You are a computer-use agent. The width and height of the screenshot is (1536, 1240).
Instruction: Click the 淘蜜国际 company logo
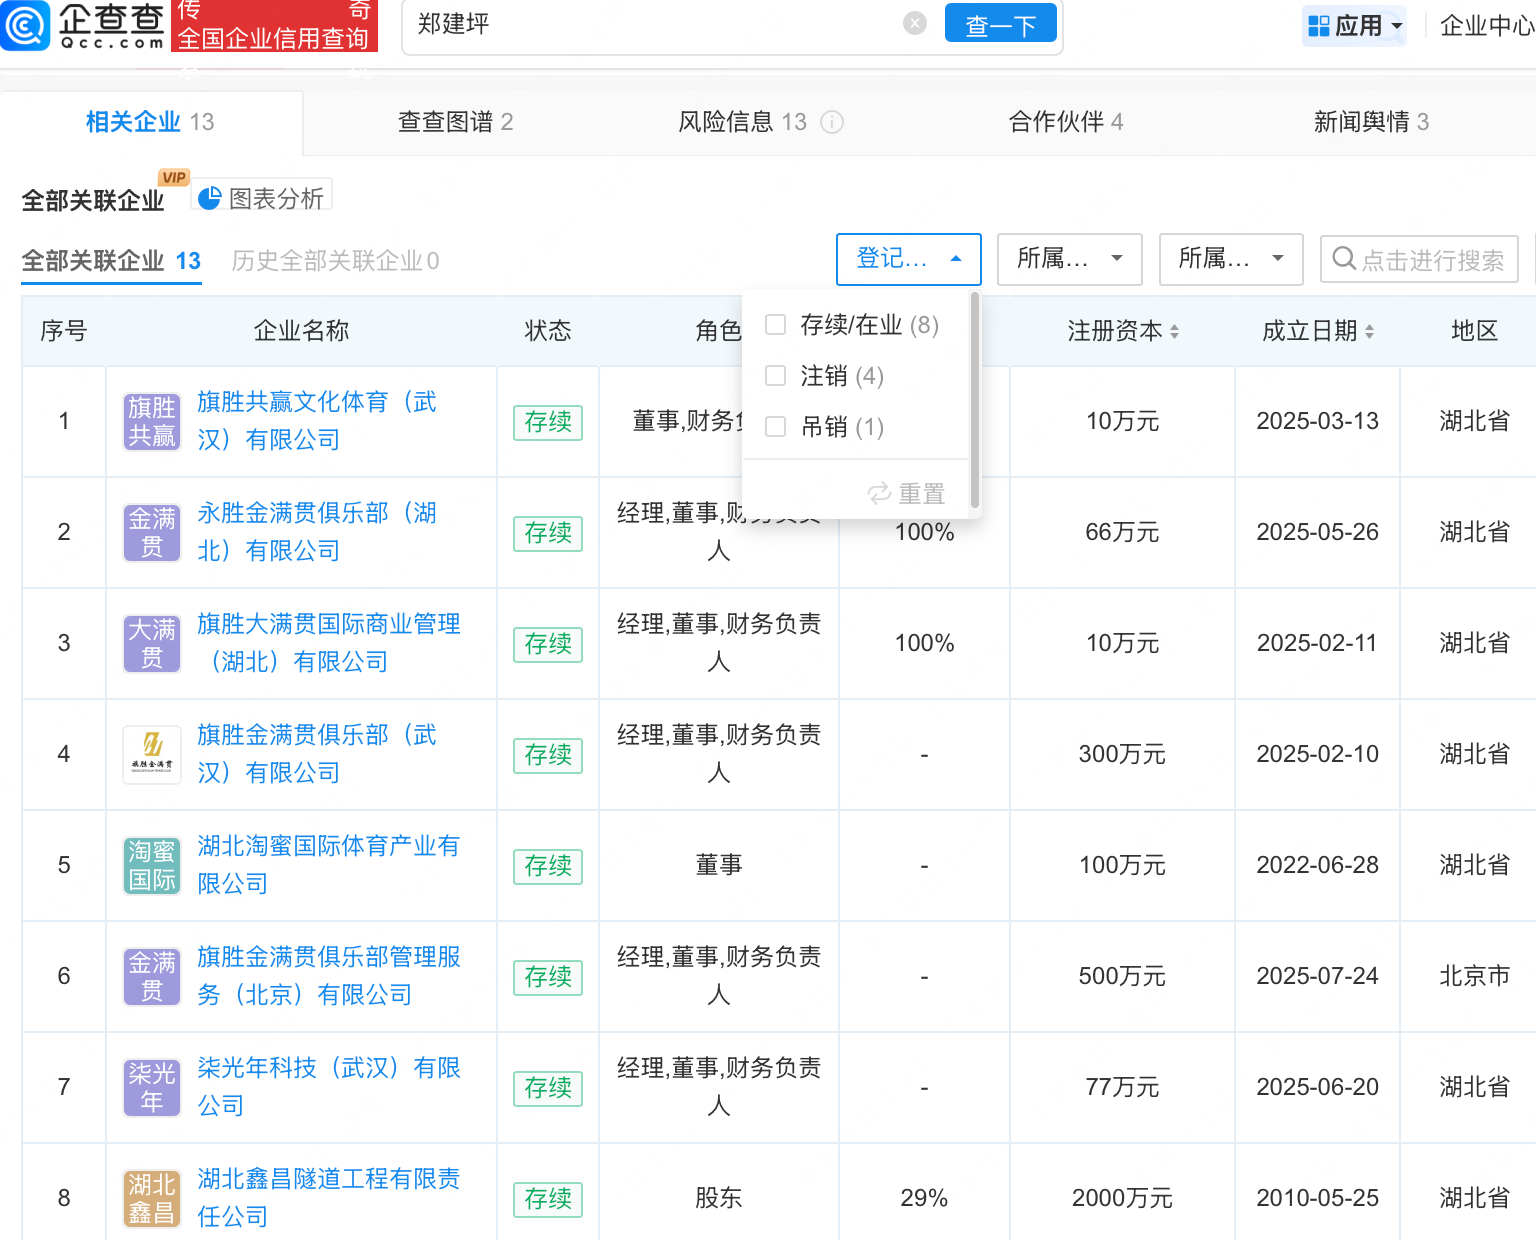pyautogui.click(x=152, y=866)
